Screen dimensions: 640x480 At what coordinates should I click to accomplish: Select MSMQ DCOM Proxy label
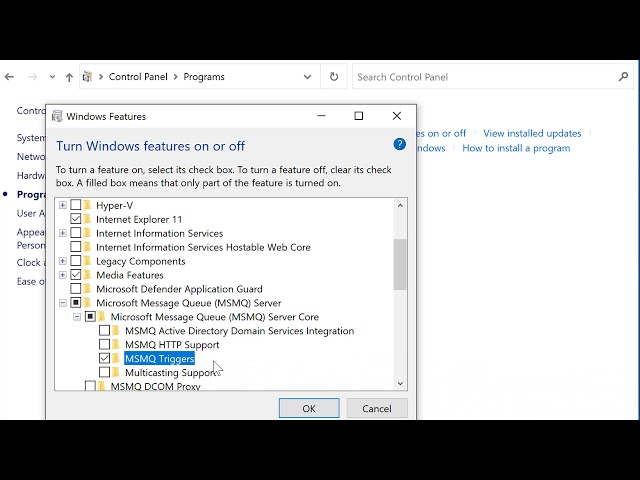tap(156, 386)
